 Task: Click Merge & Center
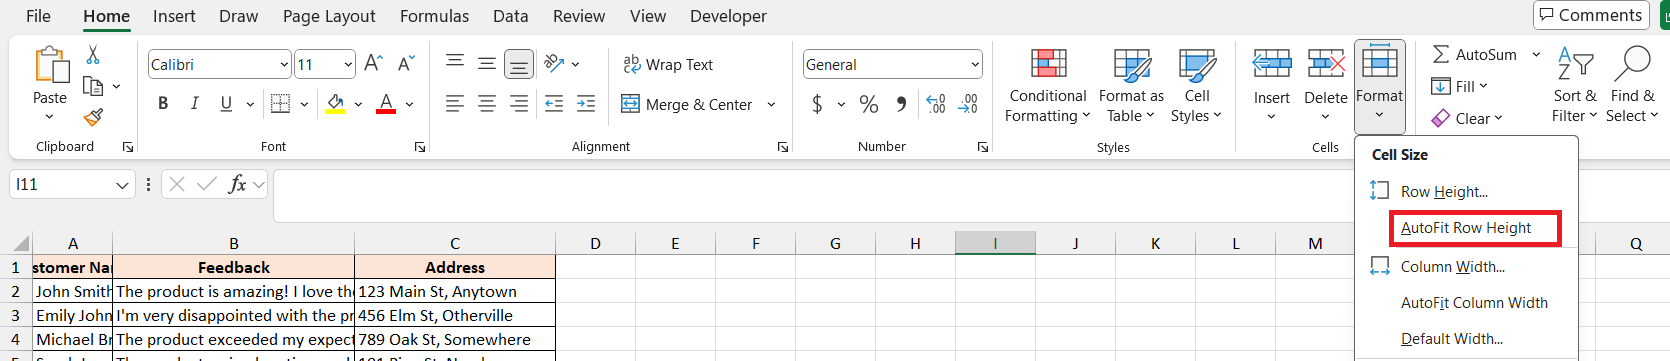(687, 104)
